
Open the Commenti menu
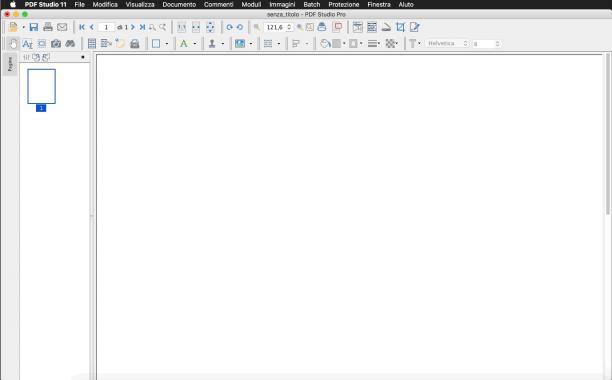(219, 5)
